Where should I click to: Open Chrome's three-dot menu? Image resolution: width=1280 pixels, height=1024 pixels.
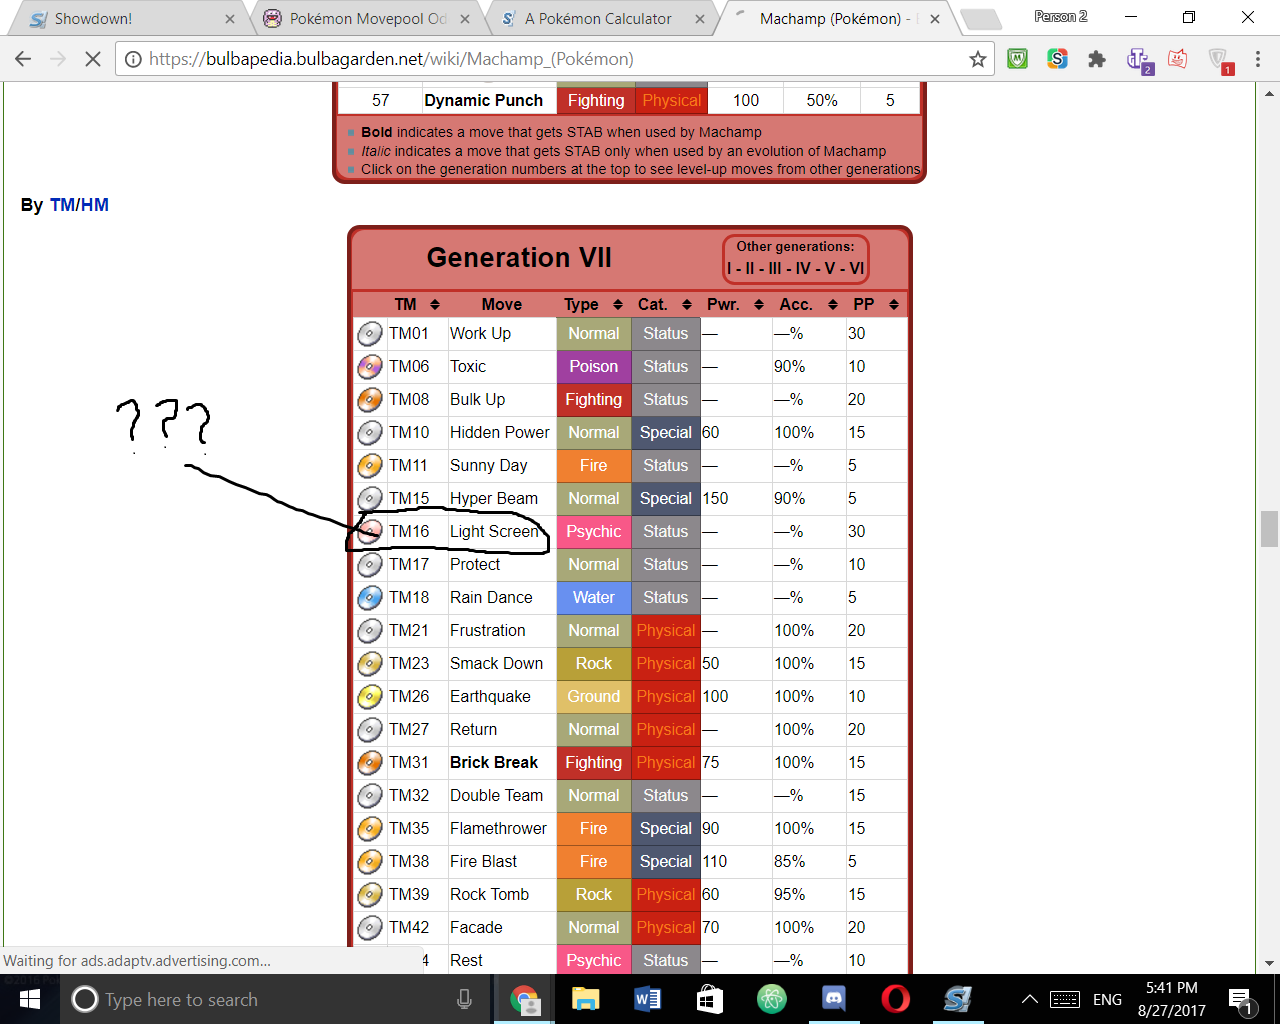(x=1258, y=59)
